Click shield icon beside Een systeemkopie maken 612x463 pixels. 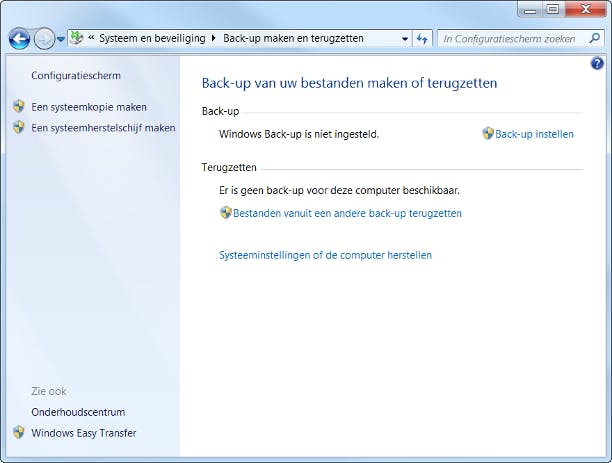(19, 106)
